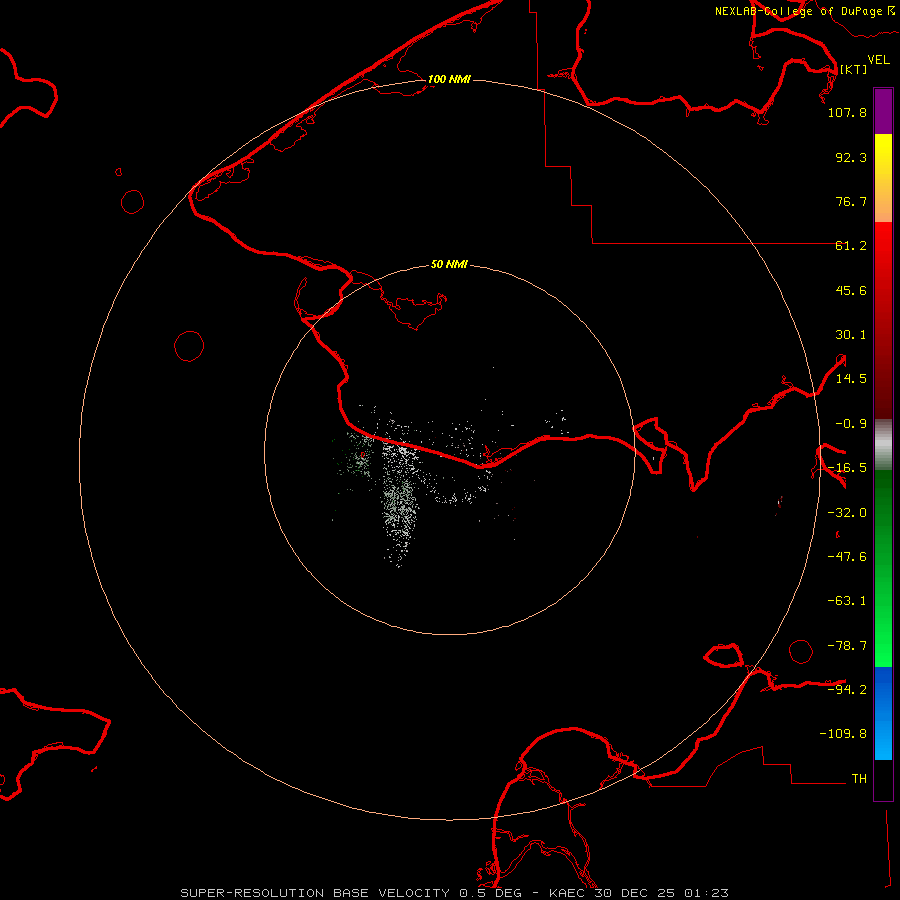
Task: Click the 107.8 value on the legend
Action: point(847,112)
